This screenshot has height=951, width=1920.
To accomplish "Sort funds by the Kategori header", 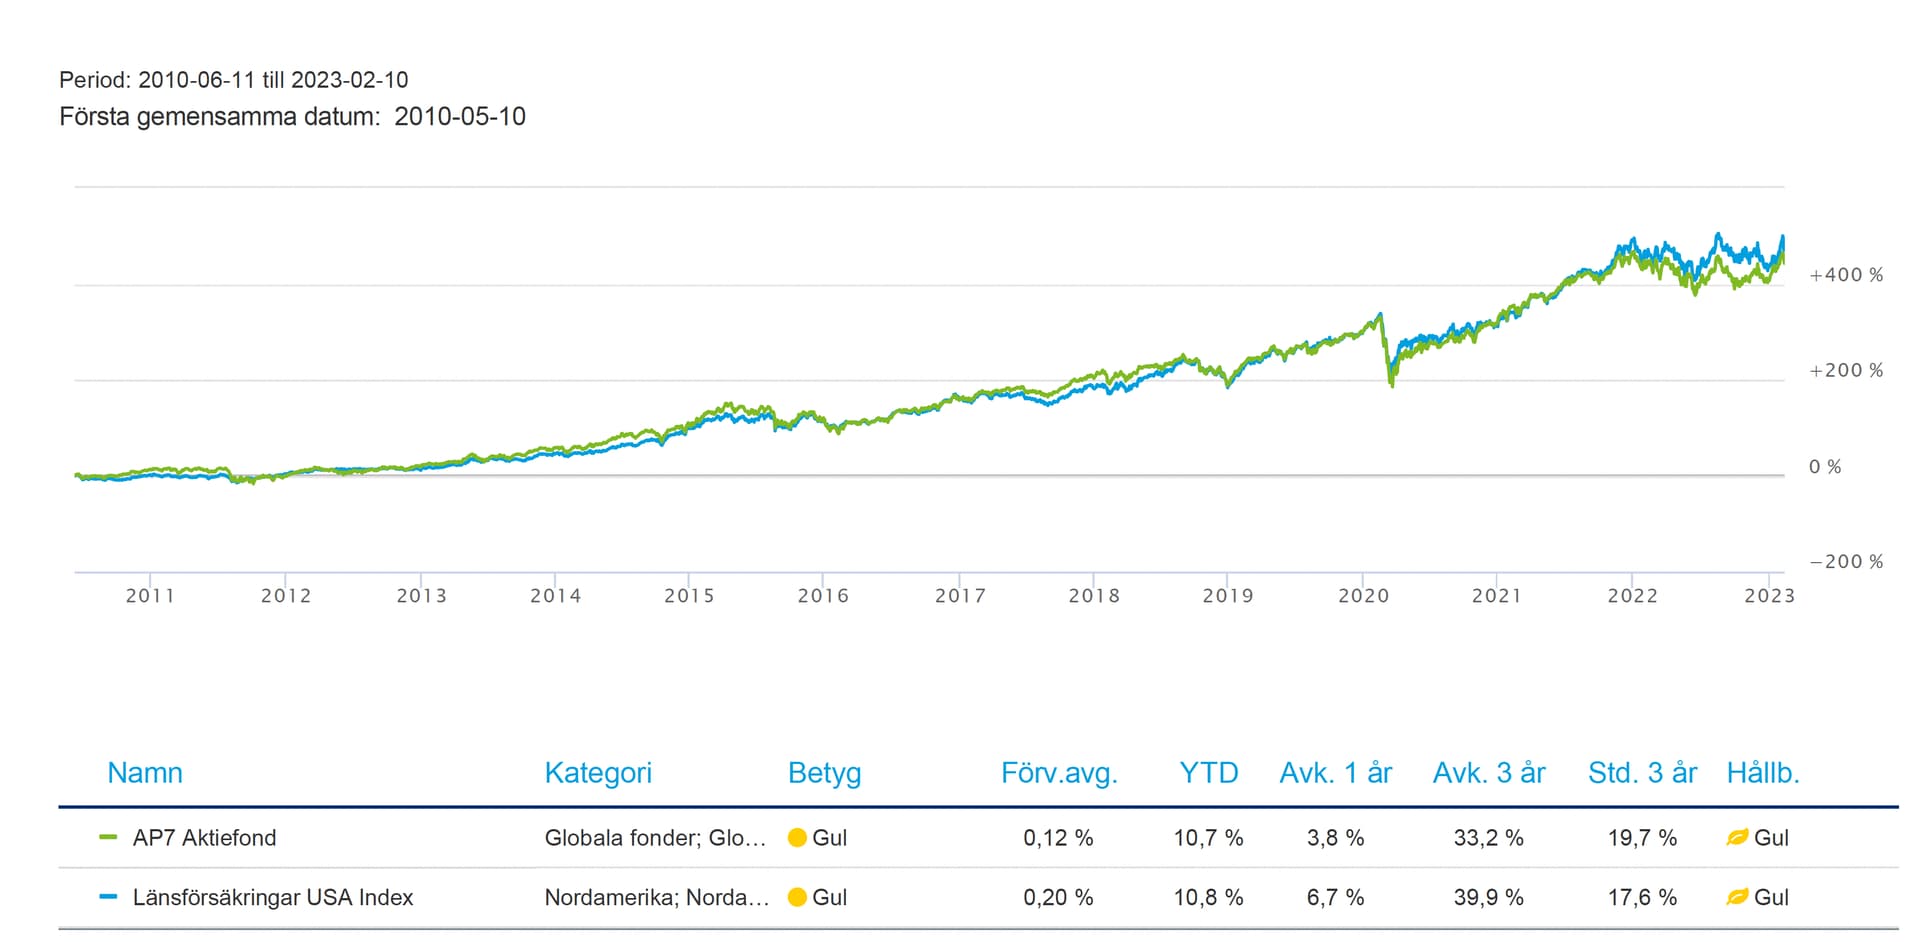I will tap(597, 773).
